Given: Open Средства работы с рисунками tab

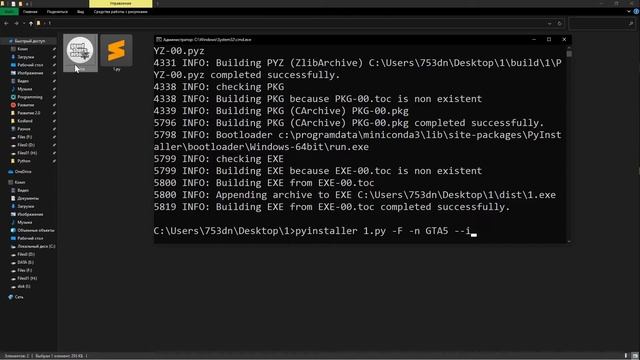Looking at the screenshot, I should point(120,12).
